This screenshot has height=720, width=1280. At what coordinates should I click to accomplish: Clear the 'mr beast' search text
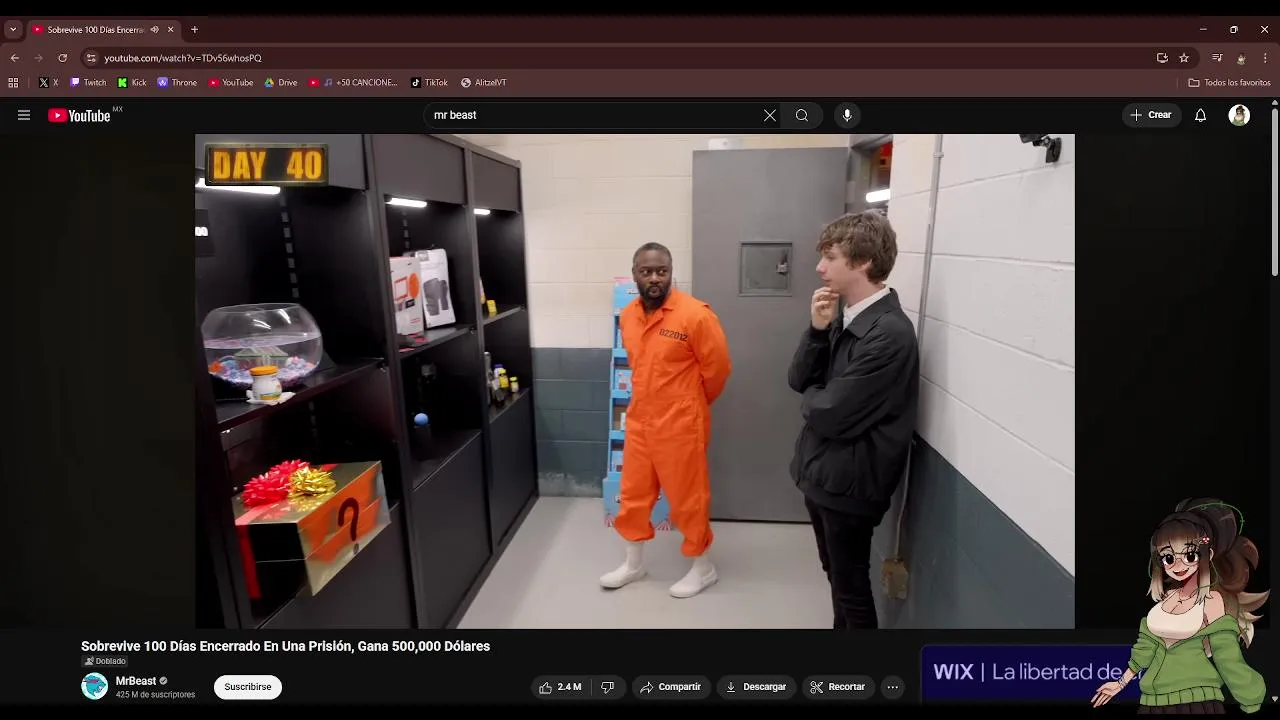(x=770, y=115)
